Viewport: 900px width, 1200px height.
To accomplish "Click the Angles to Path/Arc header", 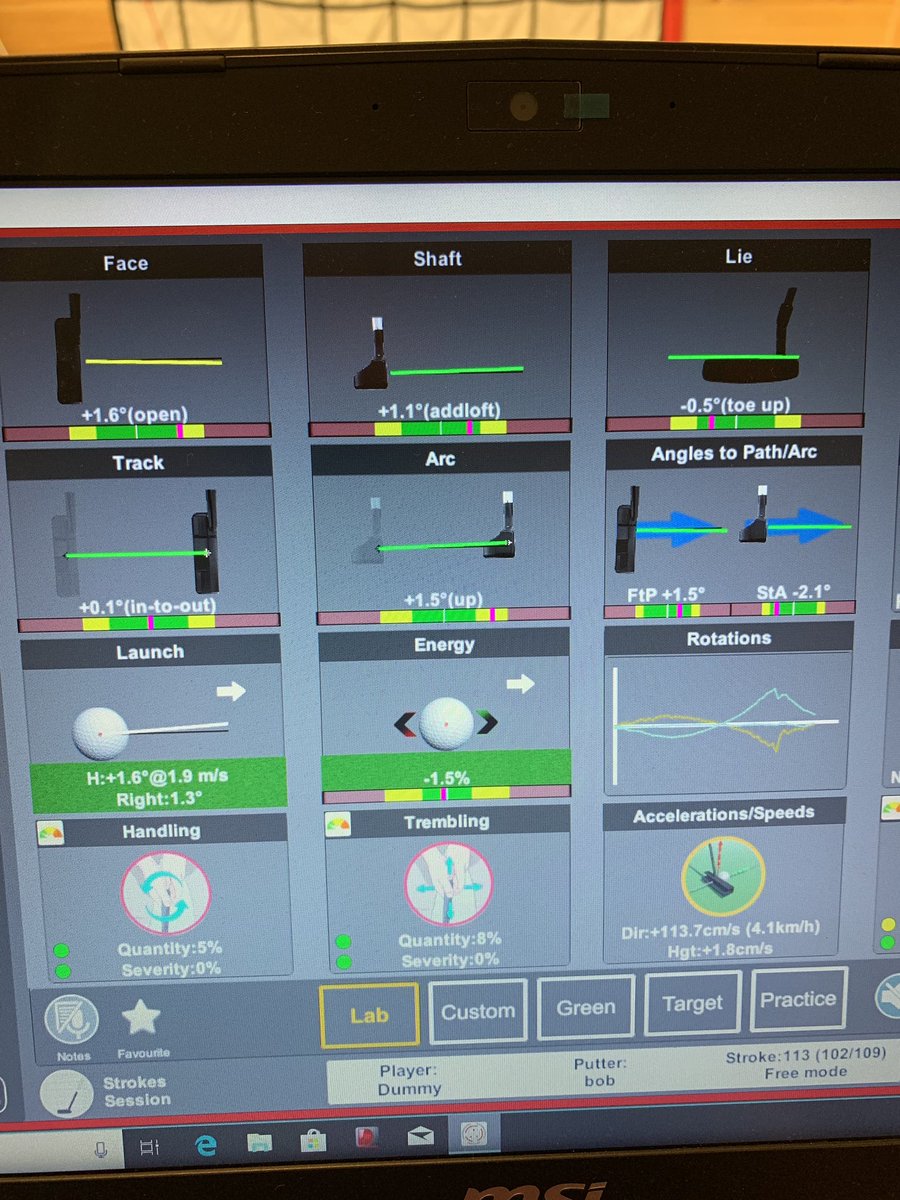I will pyautogui.click(x=733, y=452).
